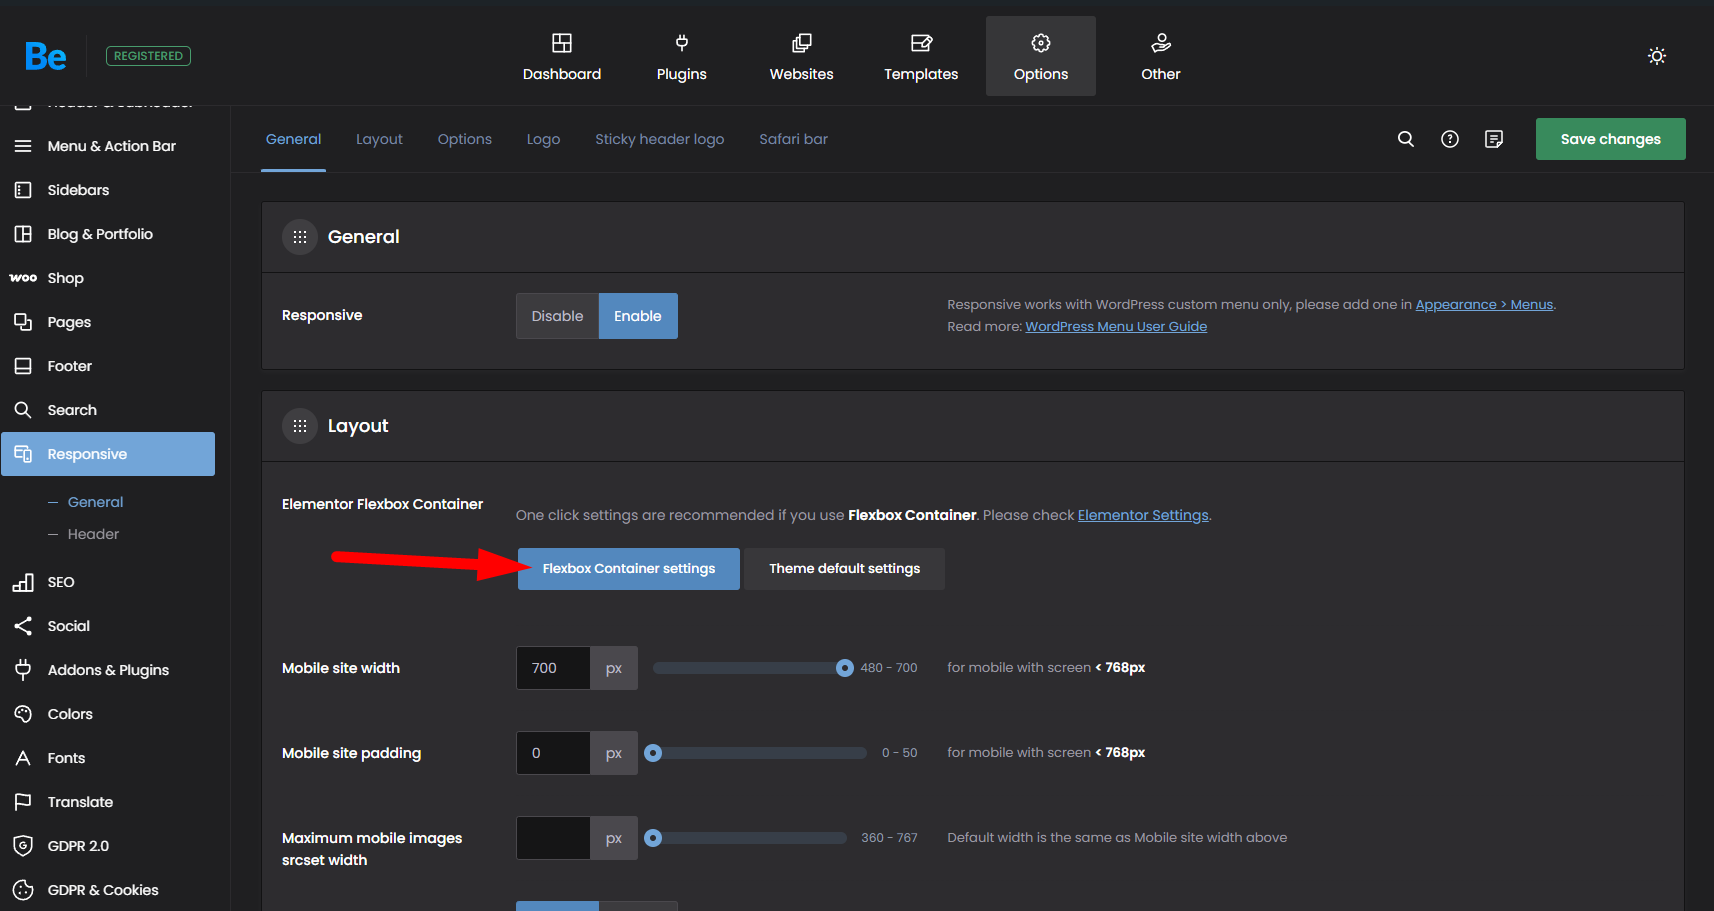Viewport: 1714px width, 911px height.
Task: Open the Websites section
Action: [801, 56]
